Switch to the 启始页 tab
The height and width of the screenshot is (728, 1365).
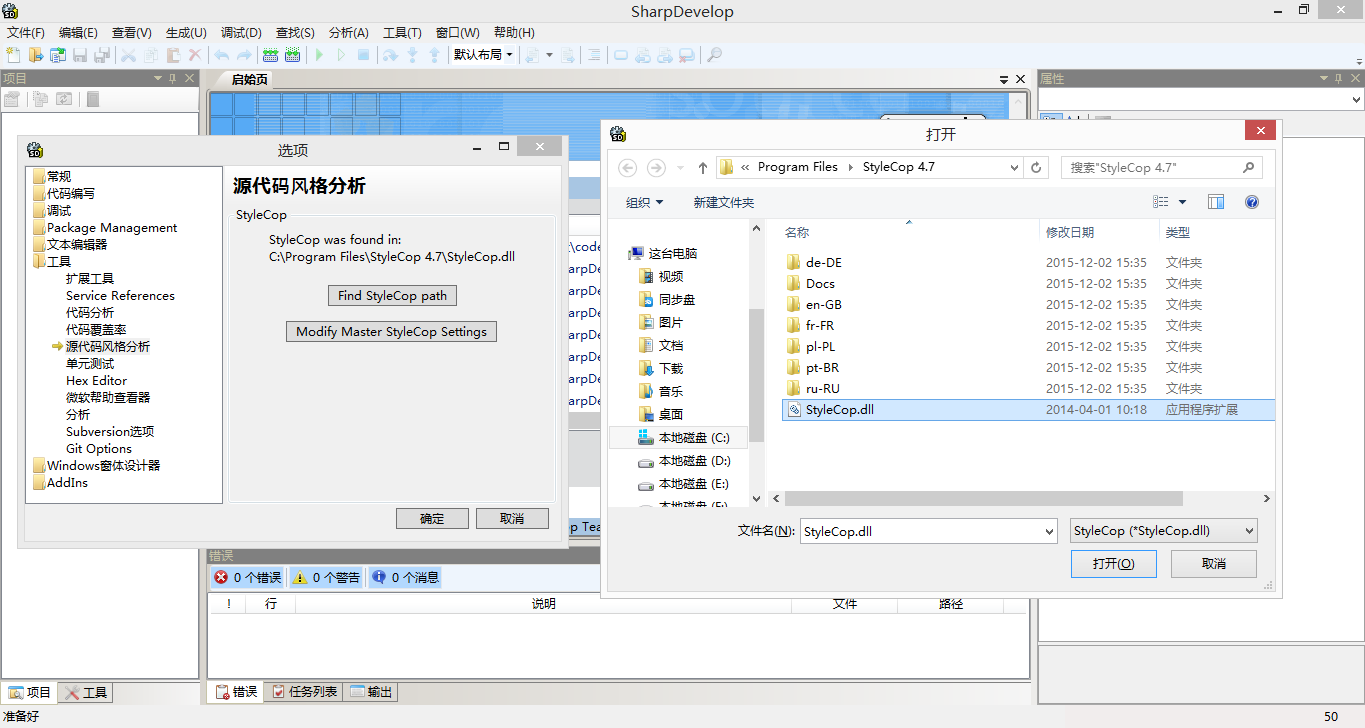click(x=249, y=79)
